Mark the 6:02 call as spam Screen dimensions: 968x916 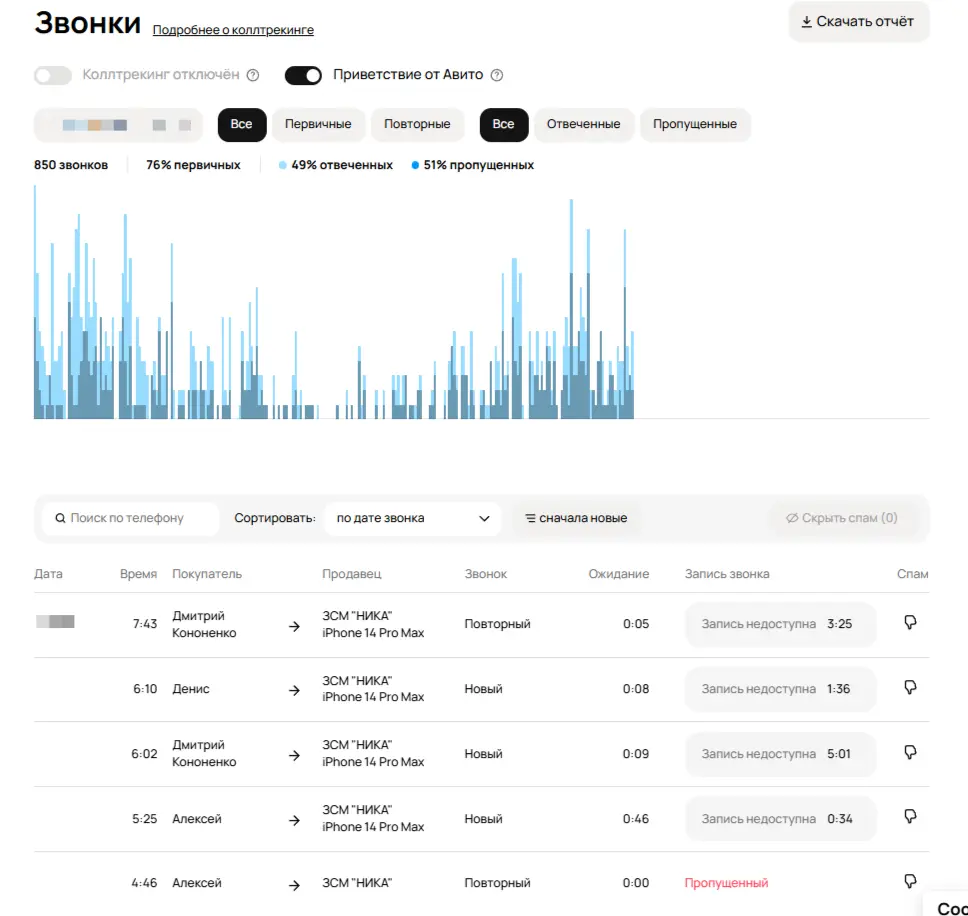pos(910,753)
